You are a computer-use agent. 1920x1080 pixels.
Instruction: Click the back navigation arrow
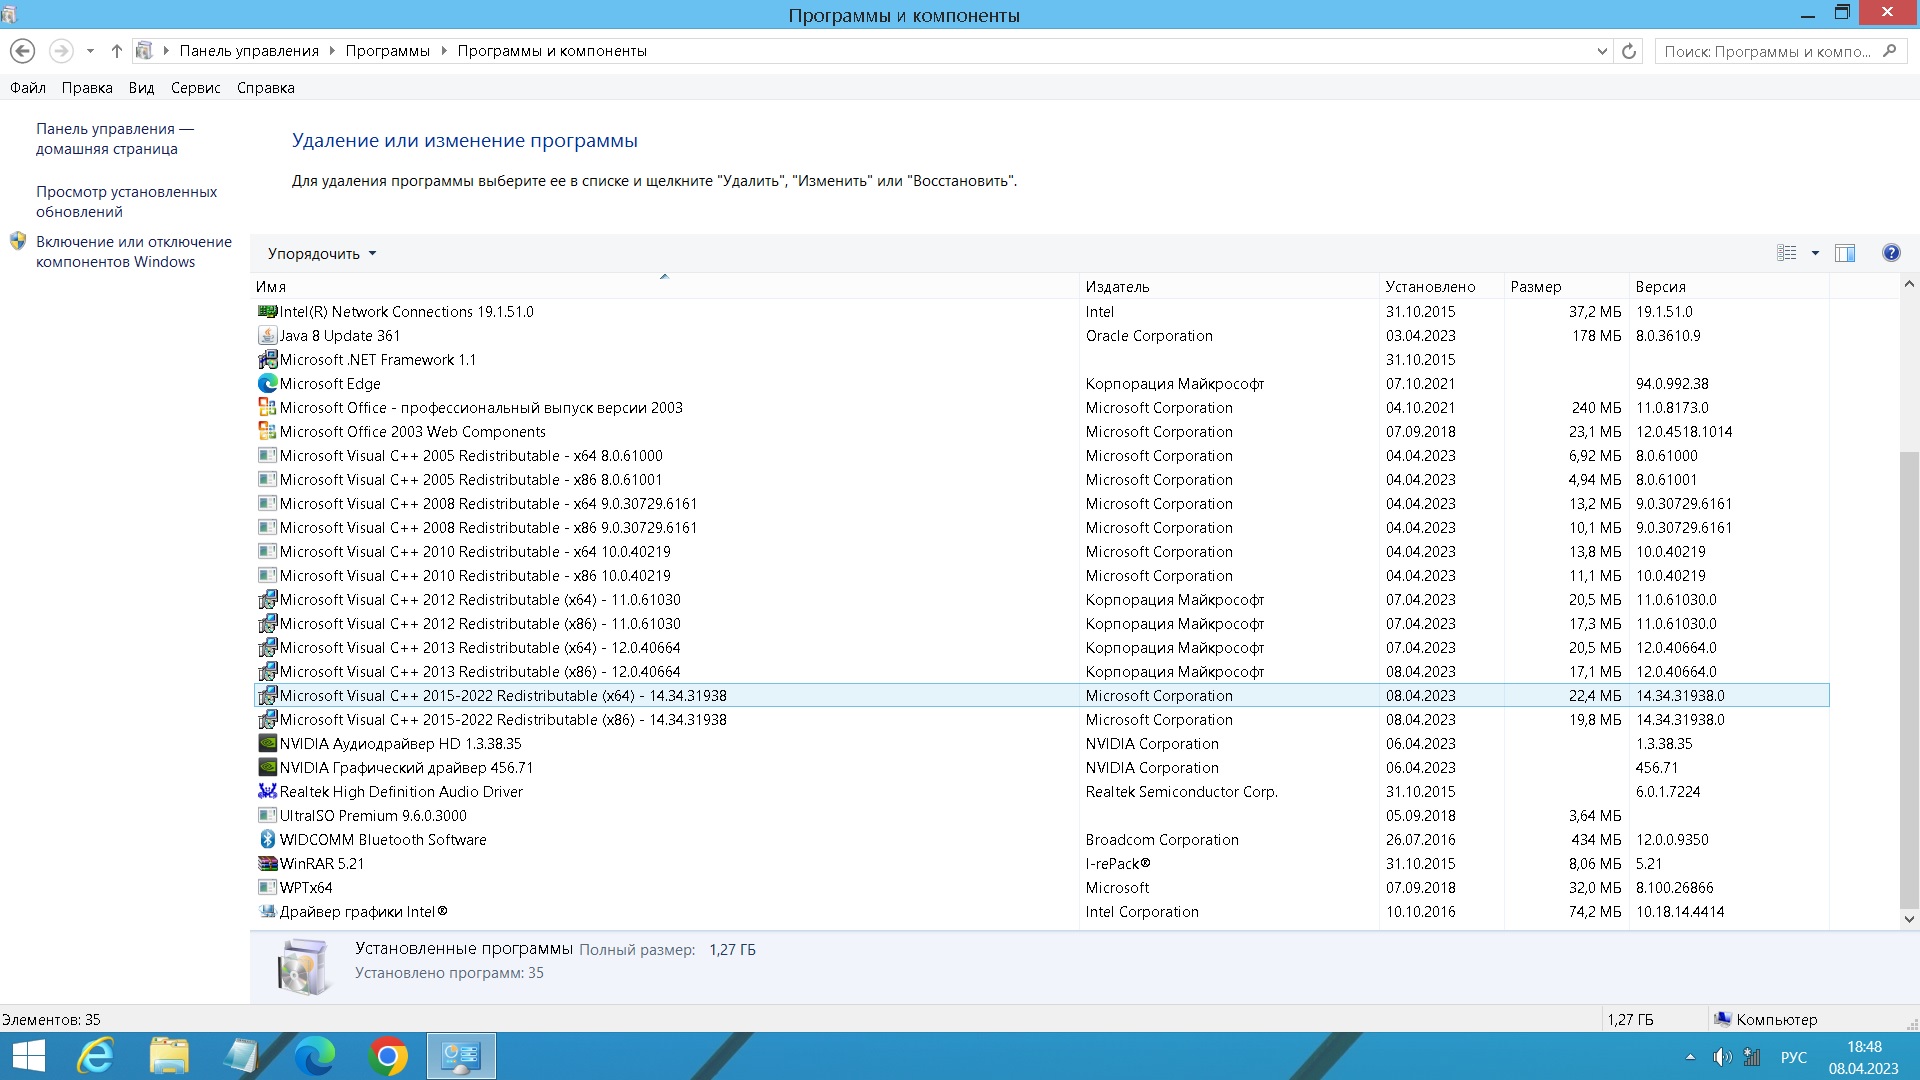[22, 51]
